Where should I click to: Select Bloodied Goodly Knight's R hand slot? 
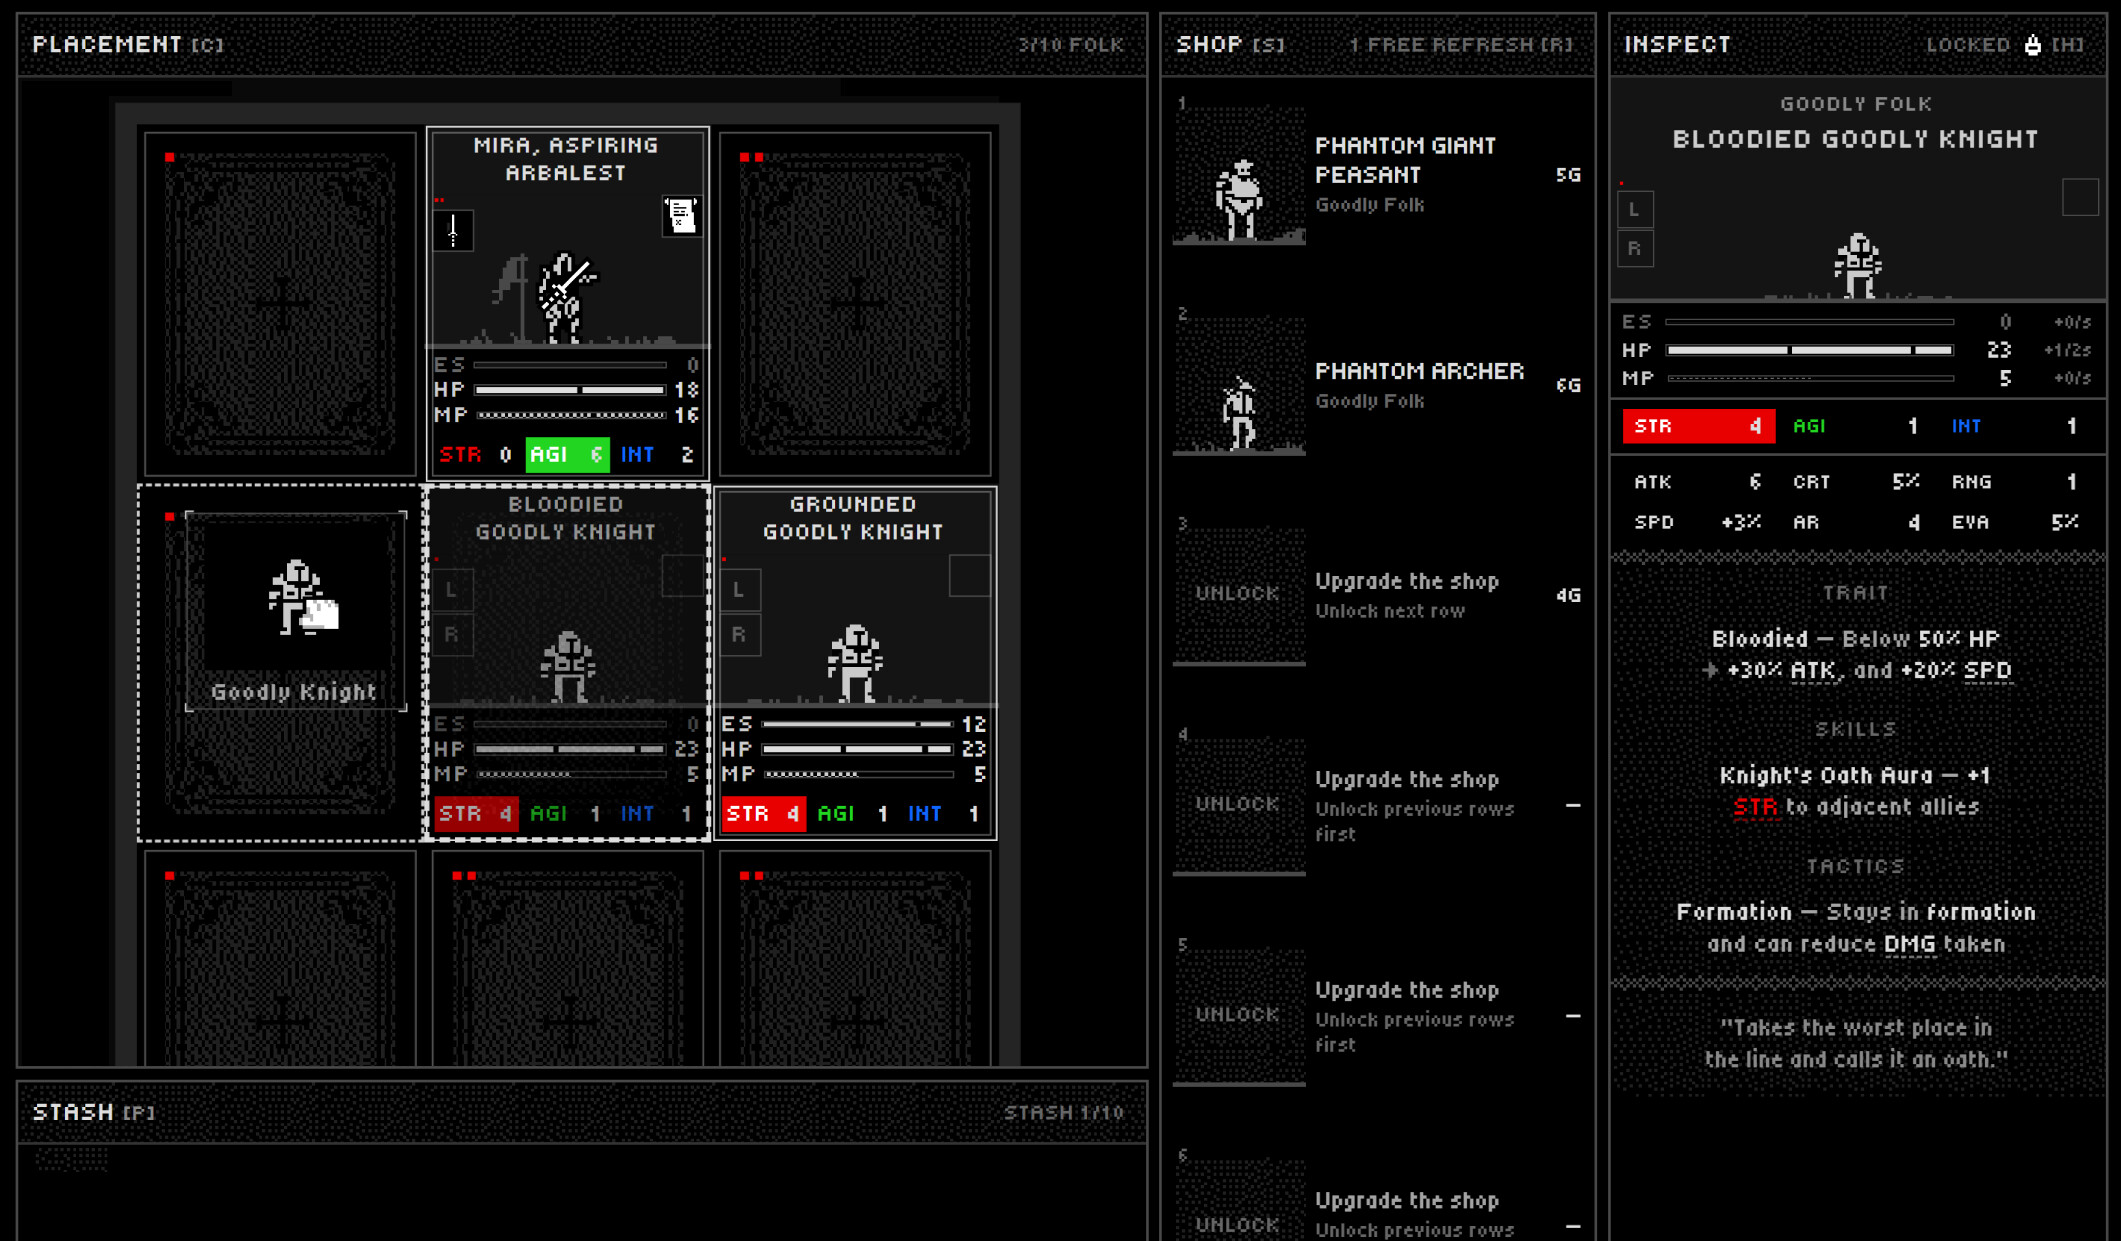[452, 635]
